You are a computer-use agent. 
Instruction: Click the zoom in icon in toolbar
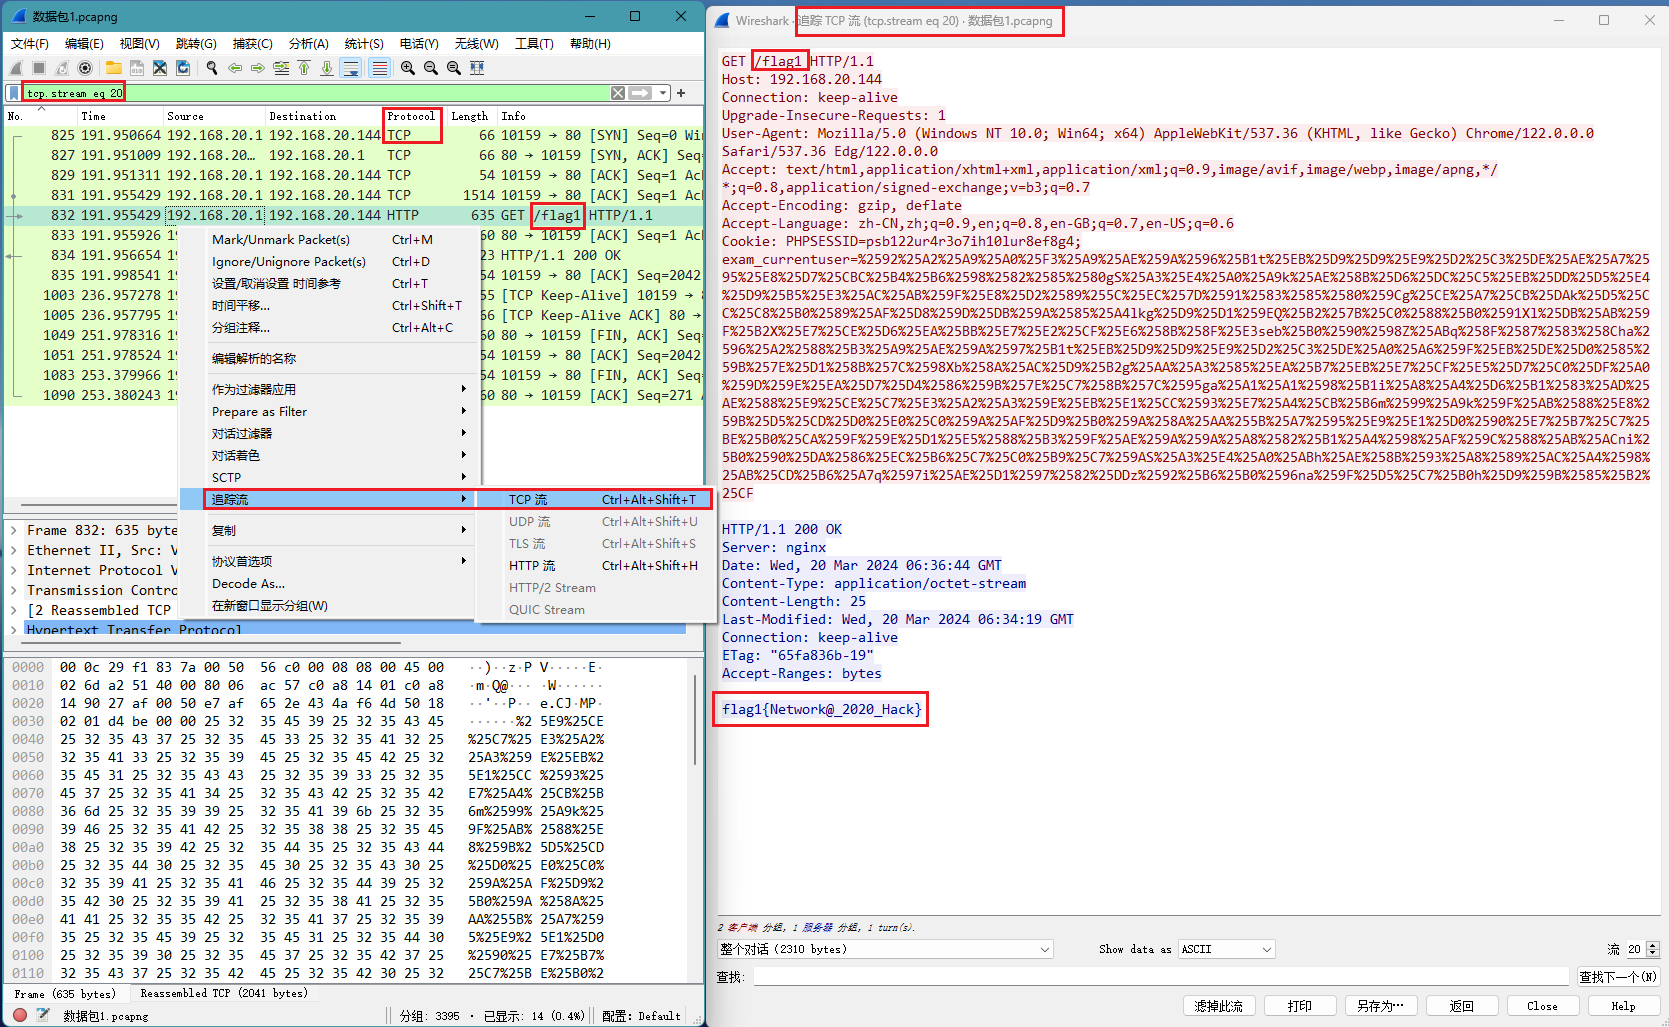pos(408,68)
